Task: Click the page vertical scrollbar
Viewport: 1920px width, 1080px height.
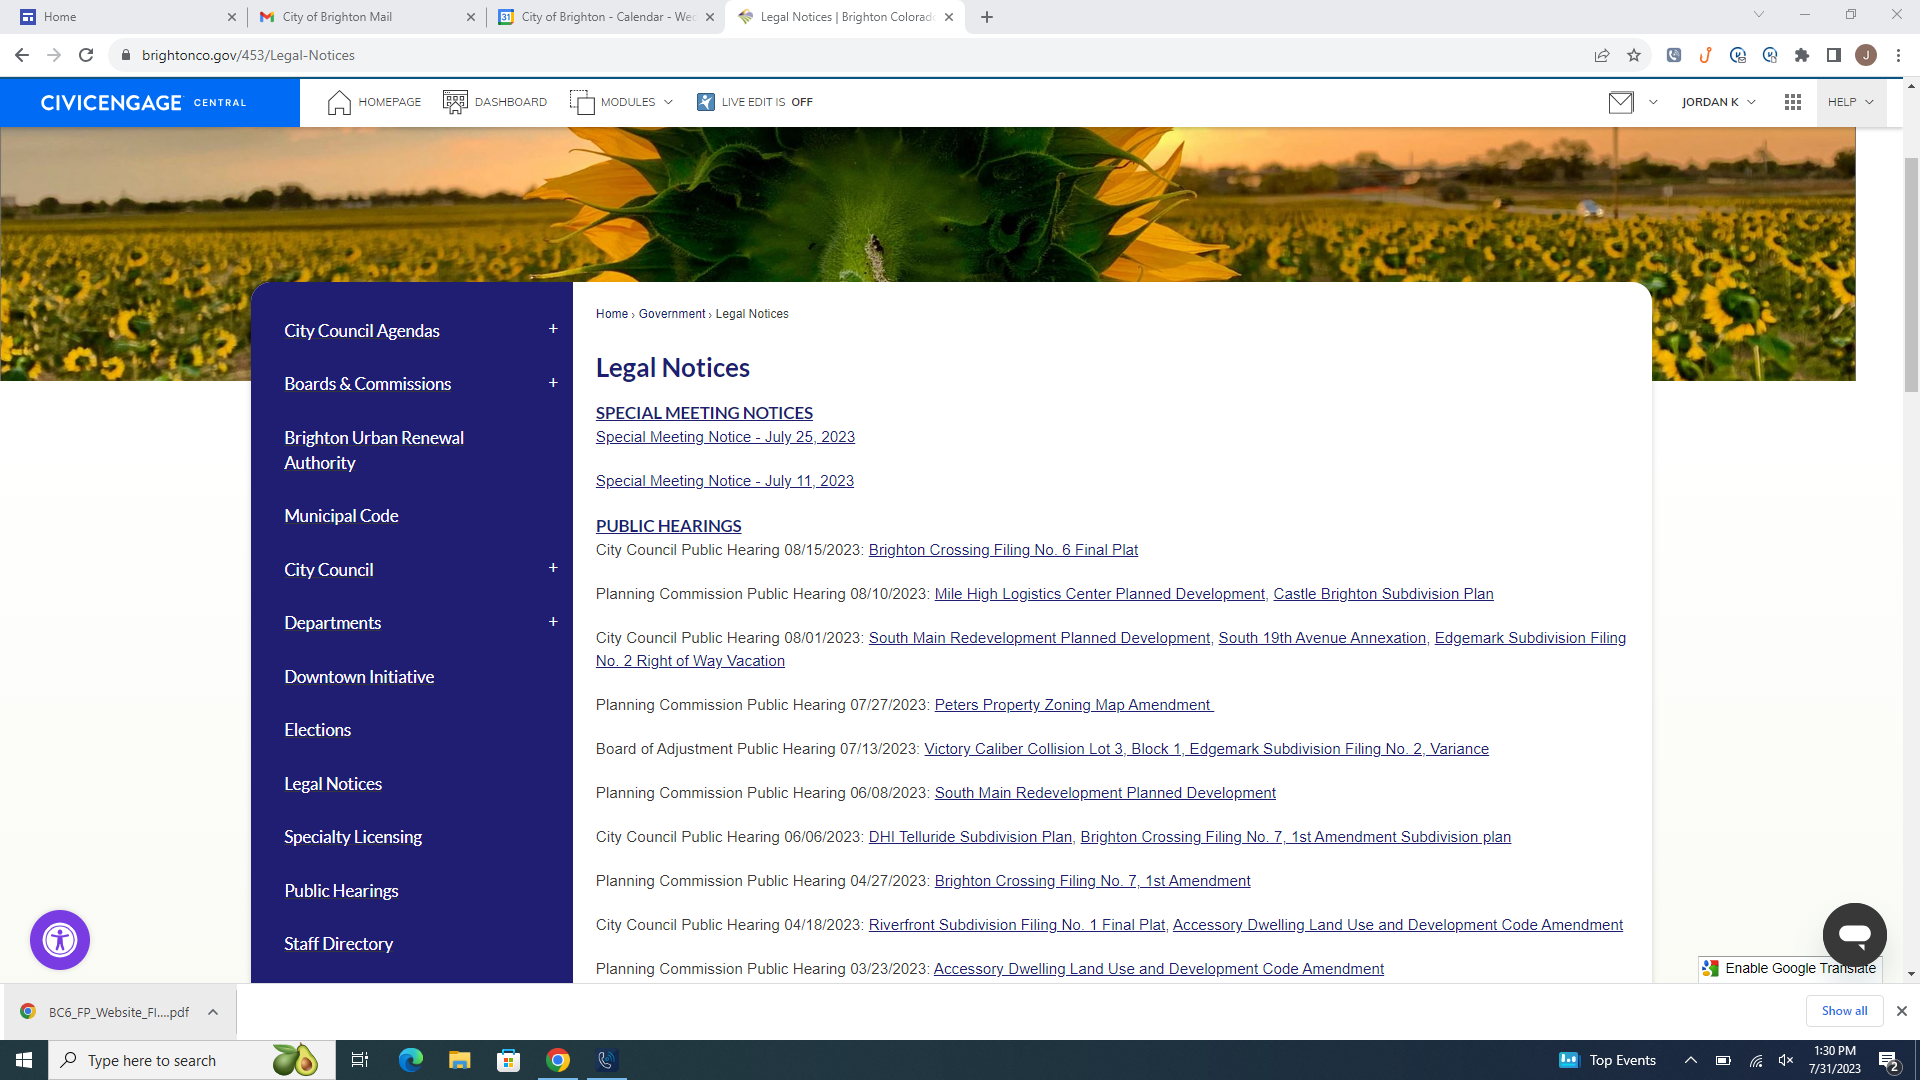Action: point(1911,275)
